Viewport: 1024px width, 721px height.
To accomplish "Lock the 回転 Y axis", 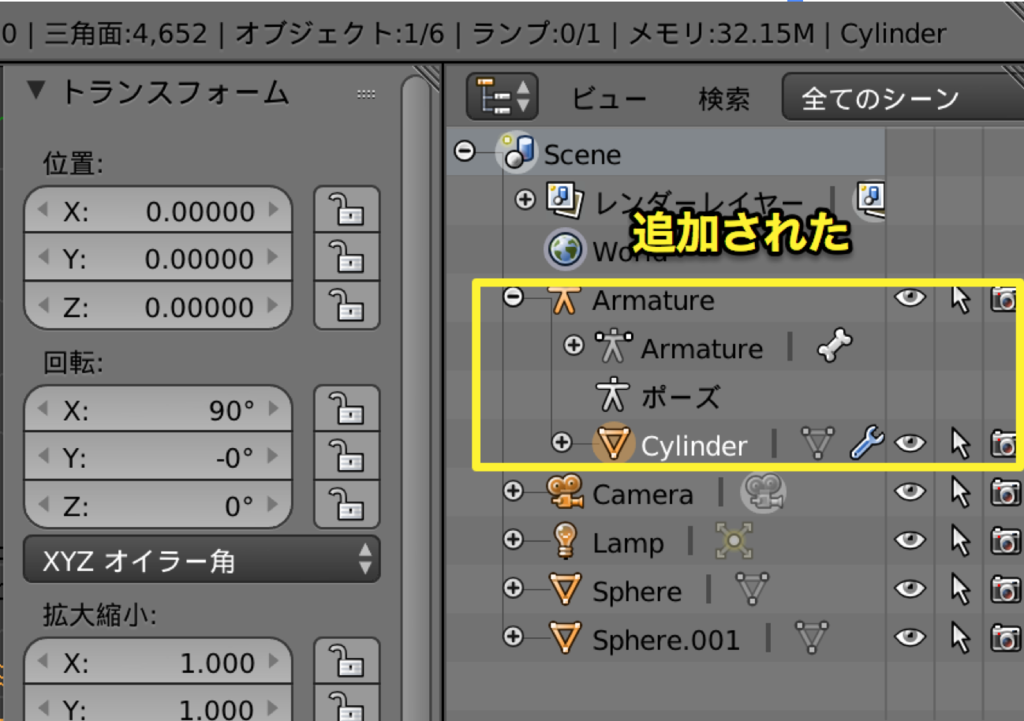I will point(347,457).
